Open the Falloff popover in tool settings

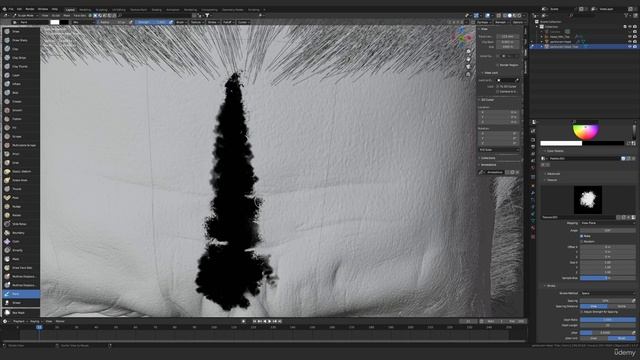coord(228,22)
